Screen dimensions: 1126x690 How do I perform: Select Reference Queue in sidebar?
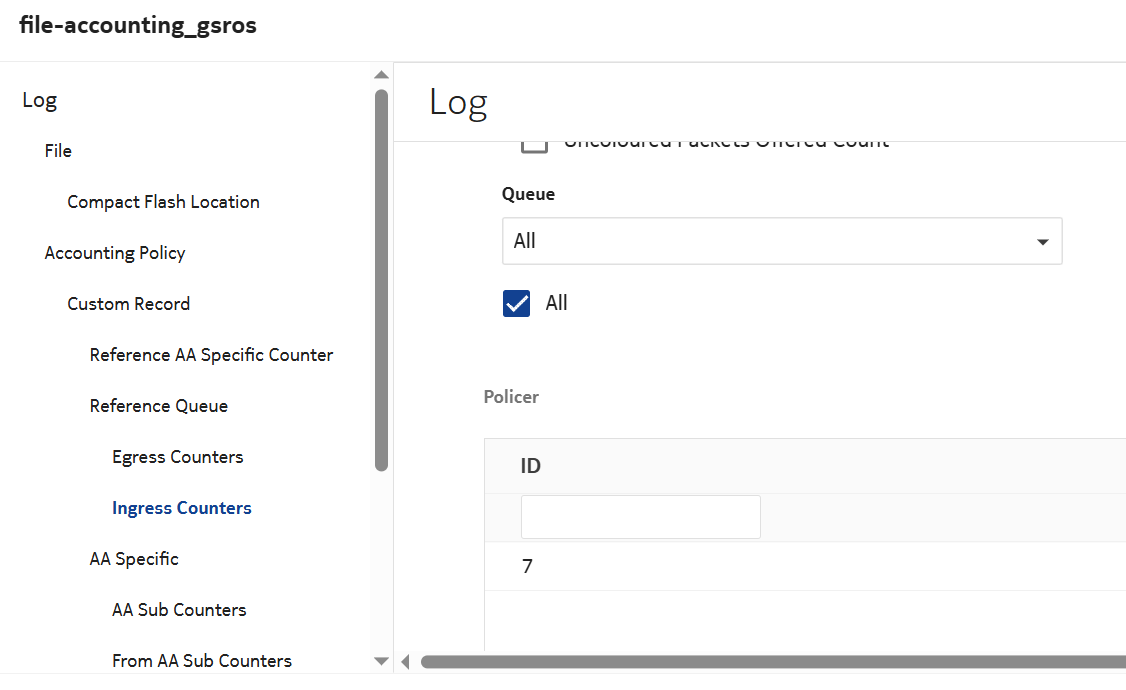pyautogui.click(x=158, y=406)
